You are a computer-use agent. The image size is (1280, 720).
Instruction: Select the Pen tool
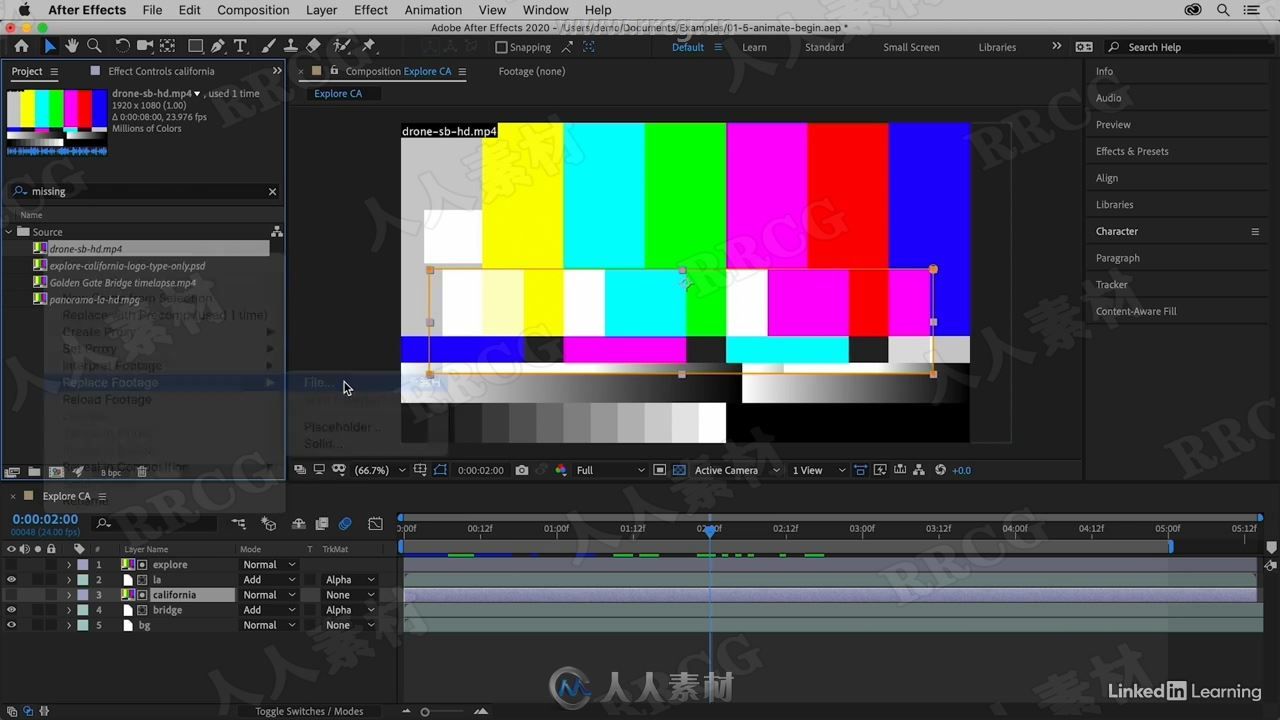click(x=218, y=46)
